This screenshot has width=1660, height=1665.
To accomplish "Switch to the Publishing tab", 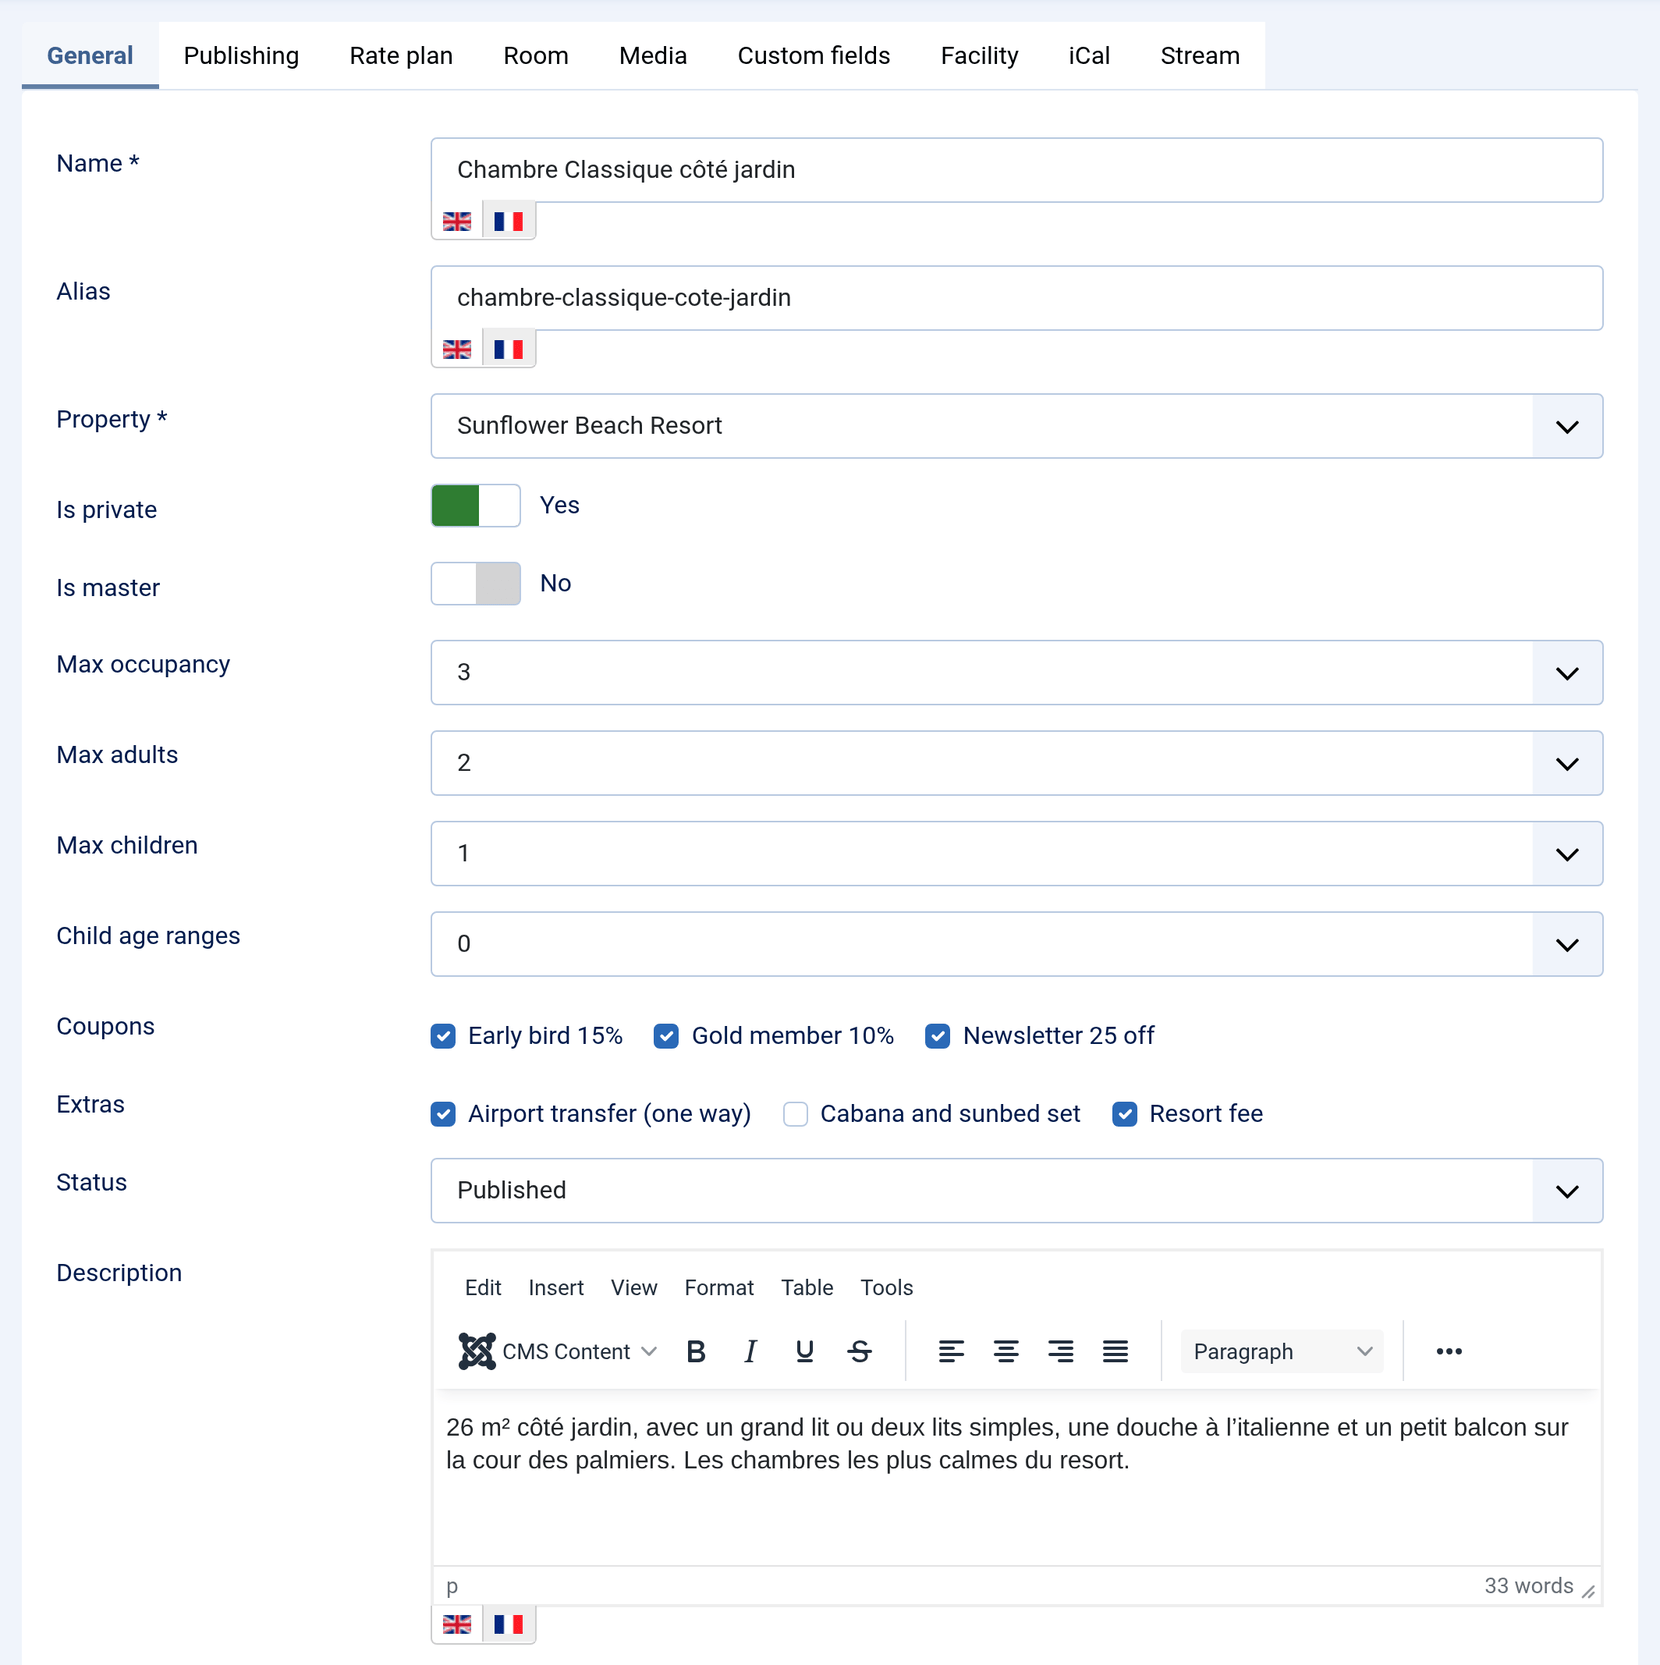I will point(241,56).
